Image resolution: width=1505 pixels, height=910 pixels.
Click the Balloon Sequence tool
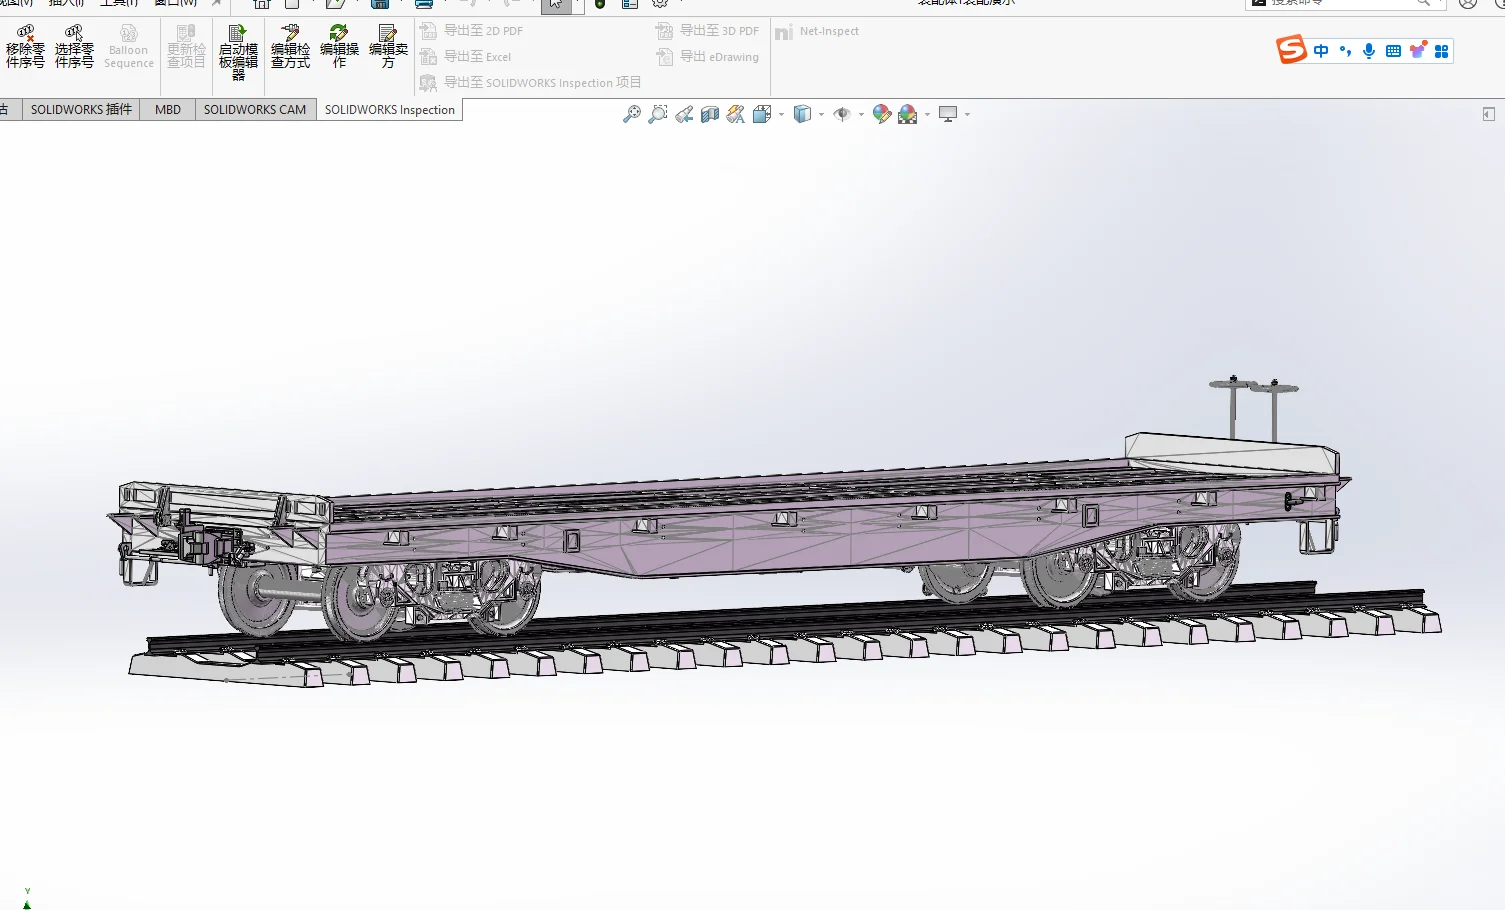[129, 46]
